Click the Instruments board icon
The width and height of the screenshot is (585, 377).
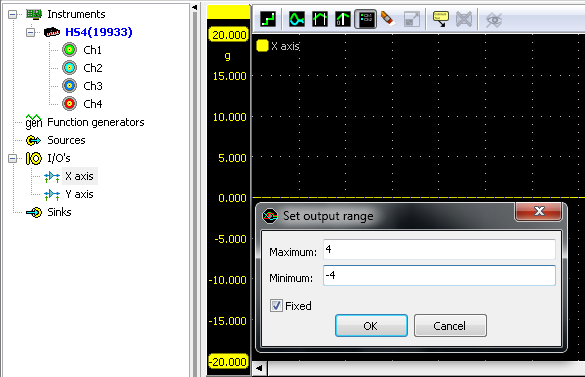click(34, 14)
